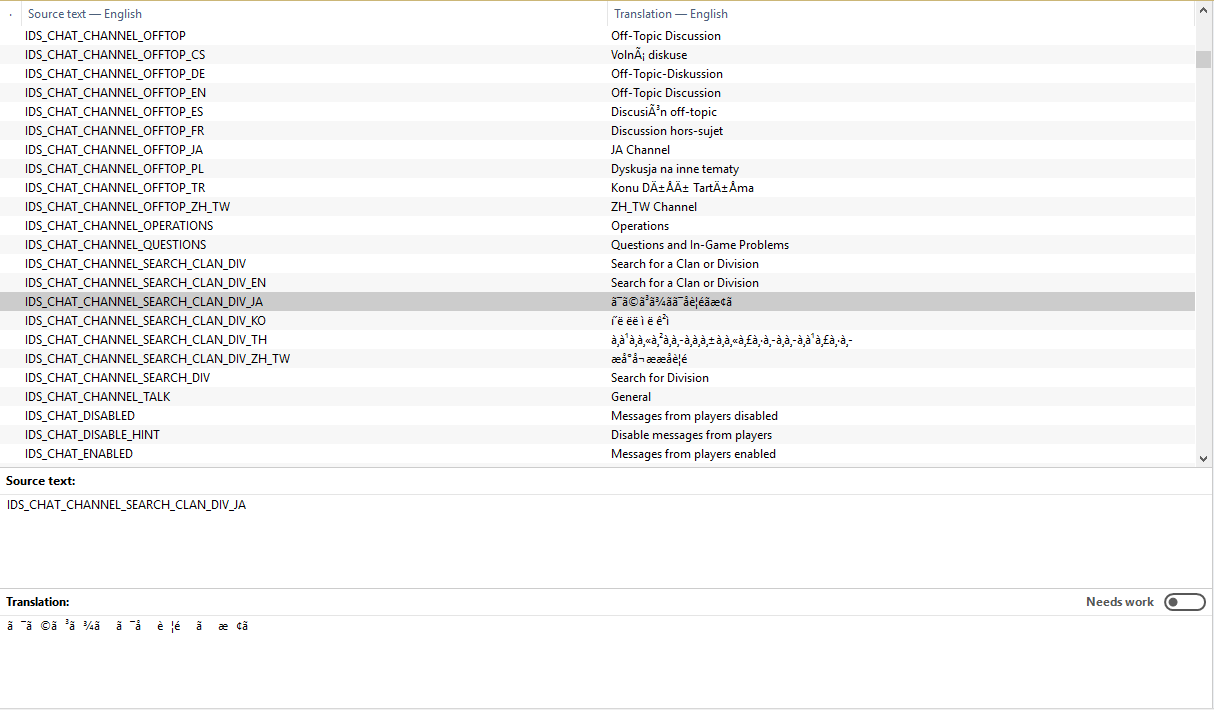
Task: Click the scrollbar down arrow in list
Action: (x=1203, y=458)
